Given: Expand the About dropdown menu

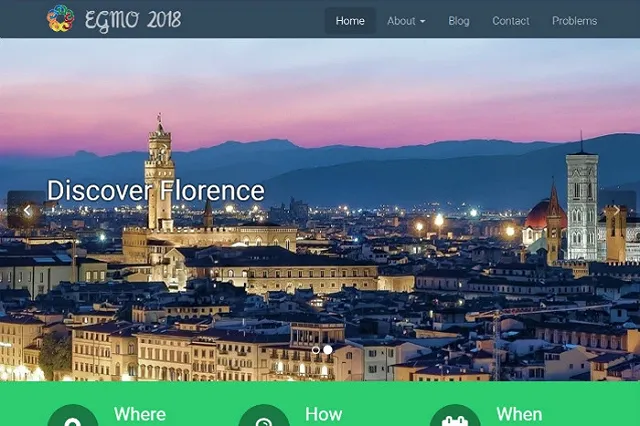Looking at the screenshot, I should click(406, 21).
